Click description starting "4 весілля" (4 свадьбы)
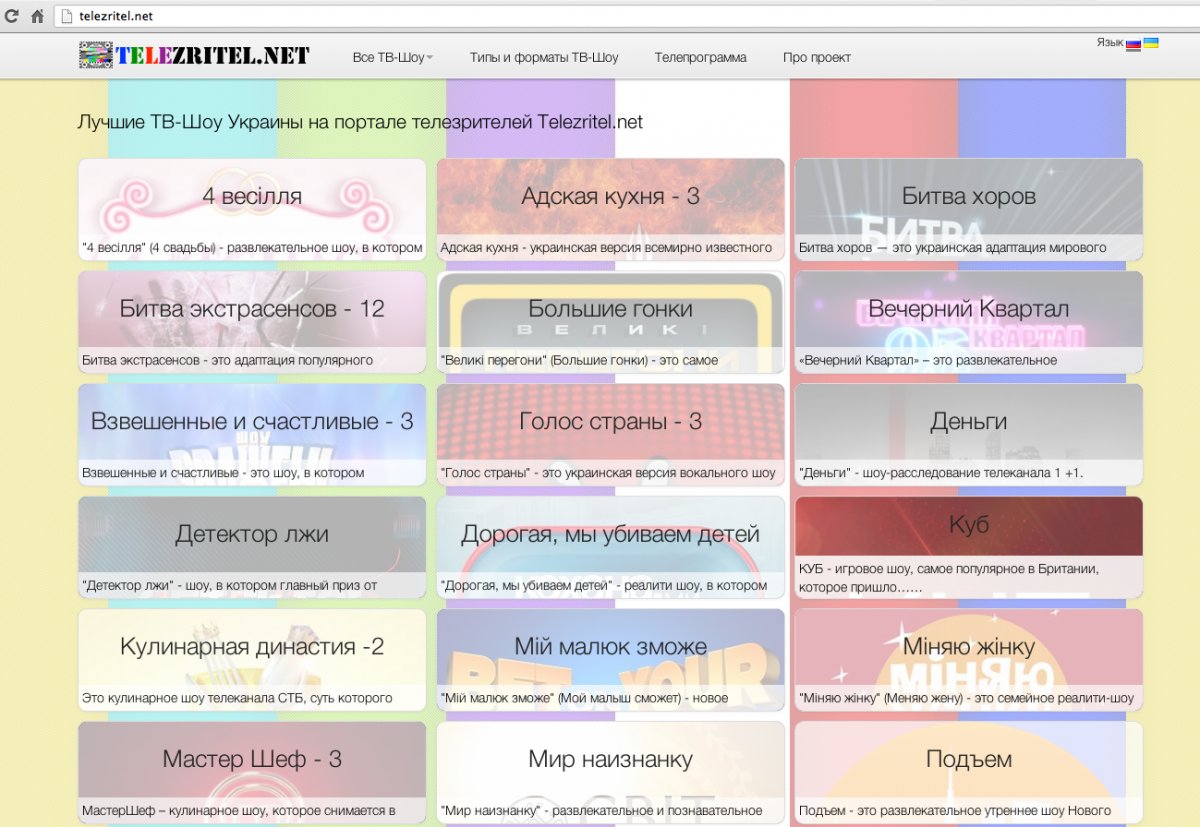This screenshot has height=827, width=1200. pyautogui.click(x=252, y=248)
